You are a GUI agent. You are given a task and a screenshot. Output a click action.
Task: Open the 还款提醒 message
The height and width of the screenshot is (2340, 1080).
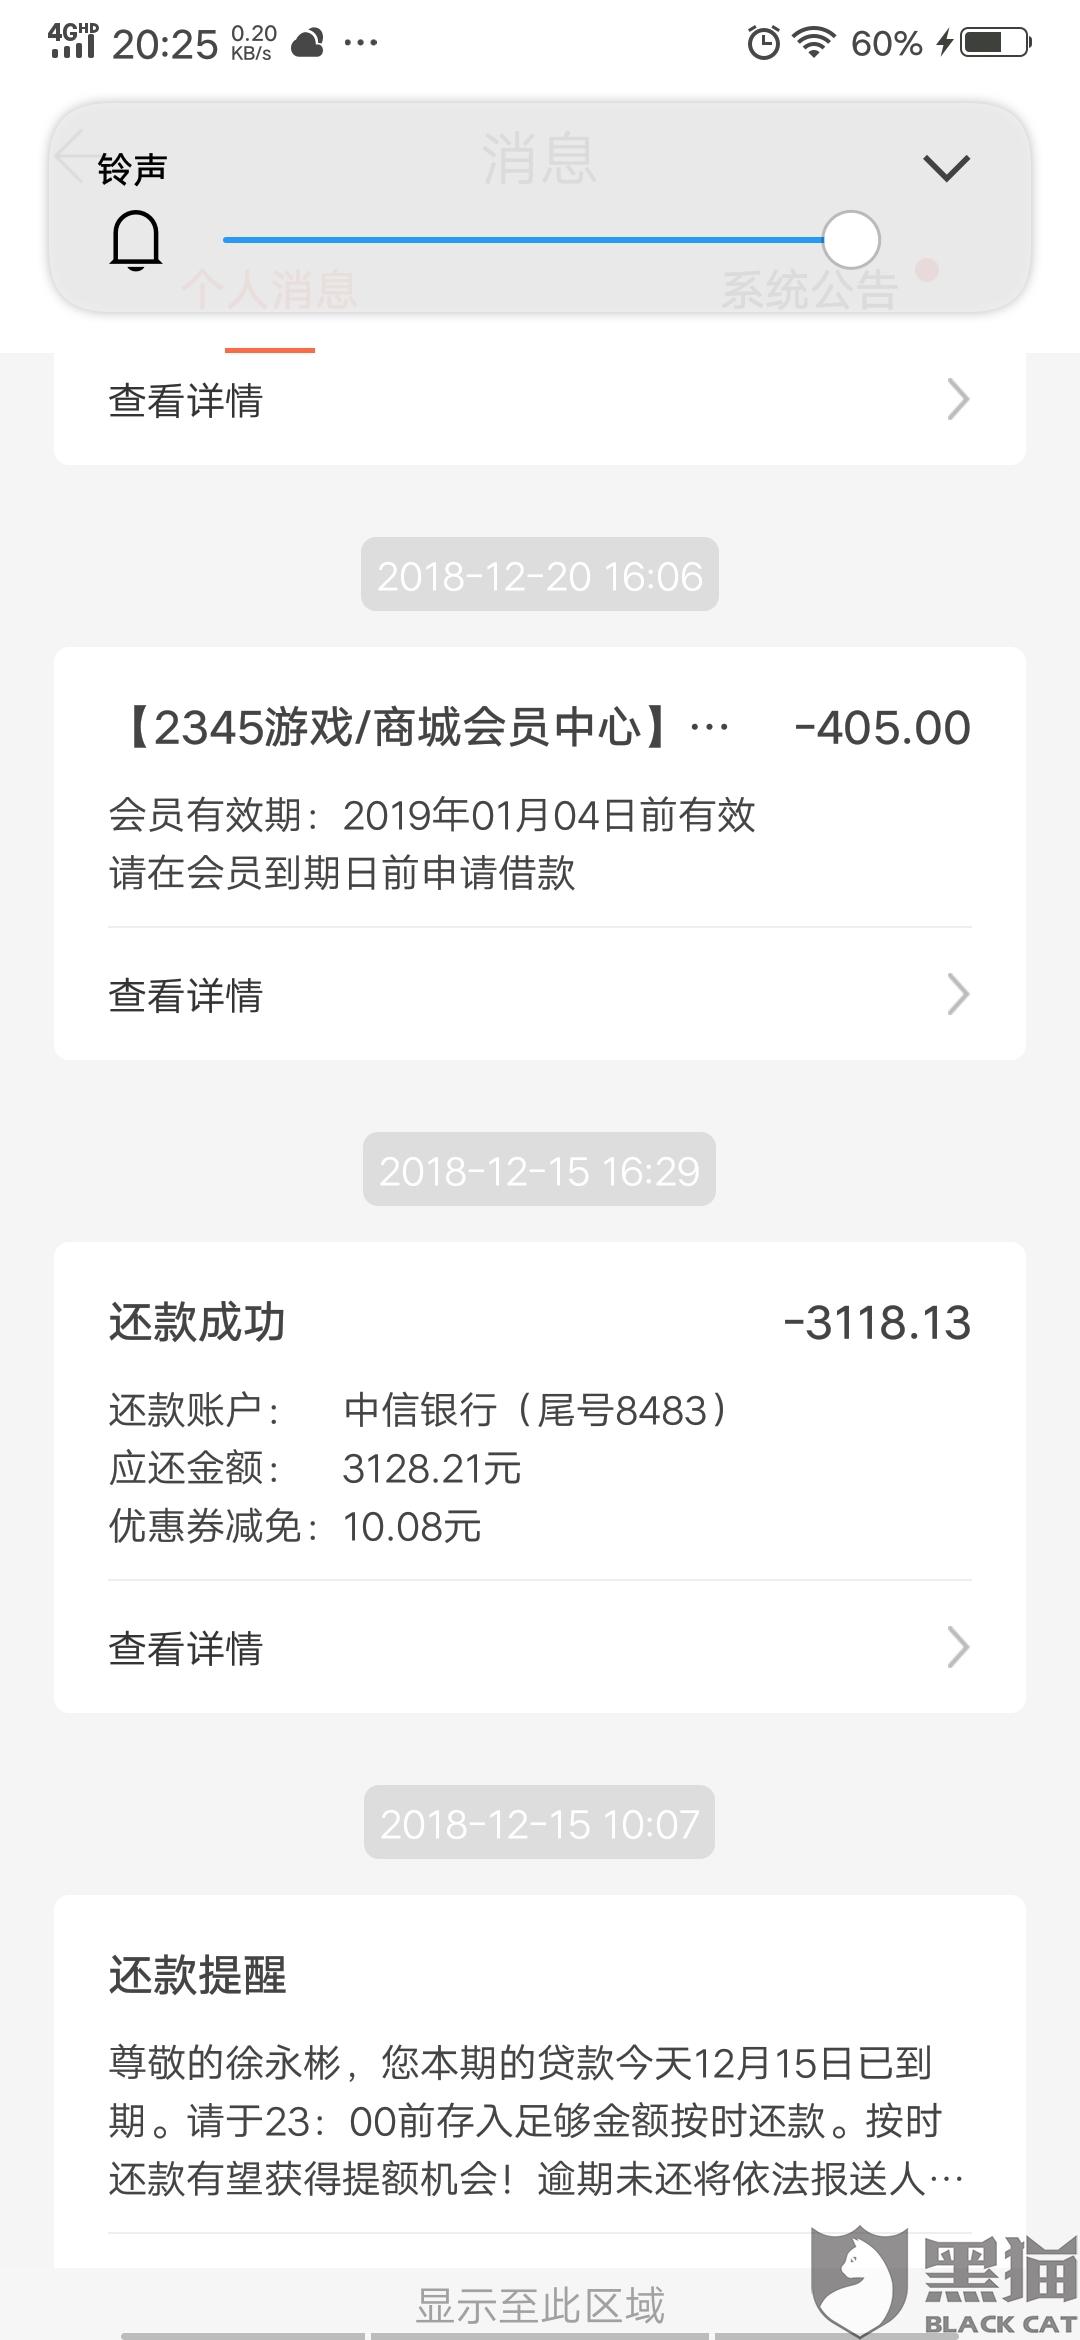[540, 2080]
